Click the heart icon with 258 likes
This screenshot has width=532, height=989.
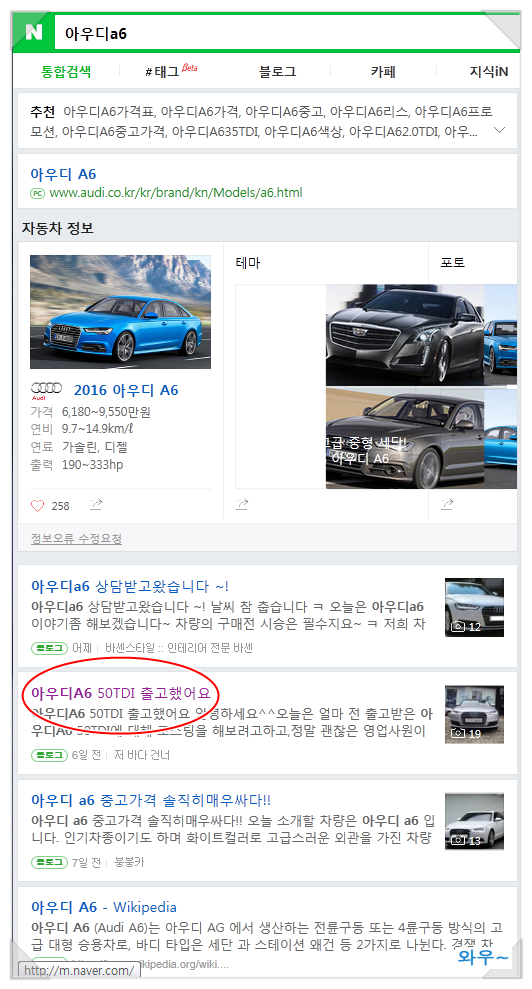point(38,505)
